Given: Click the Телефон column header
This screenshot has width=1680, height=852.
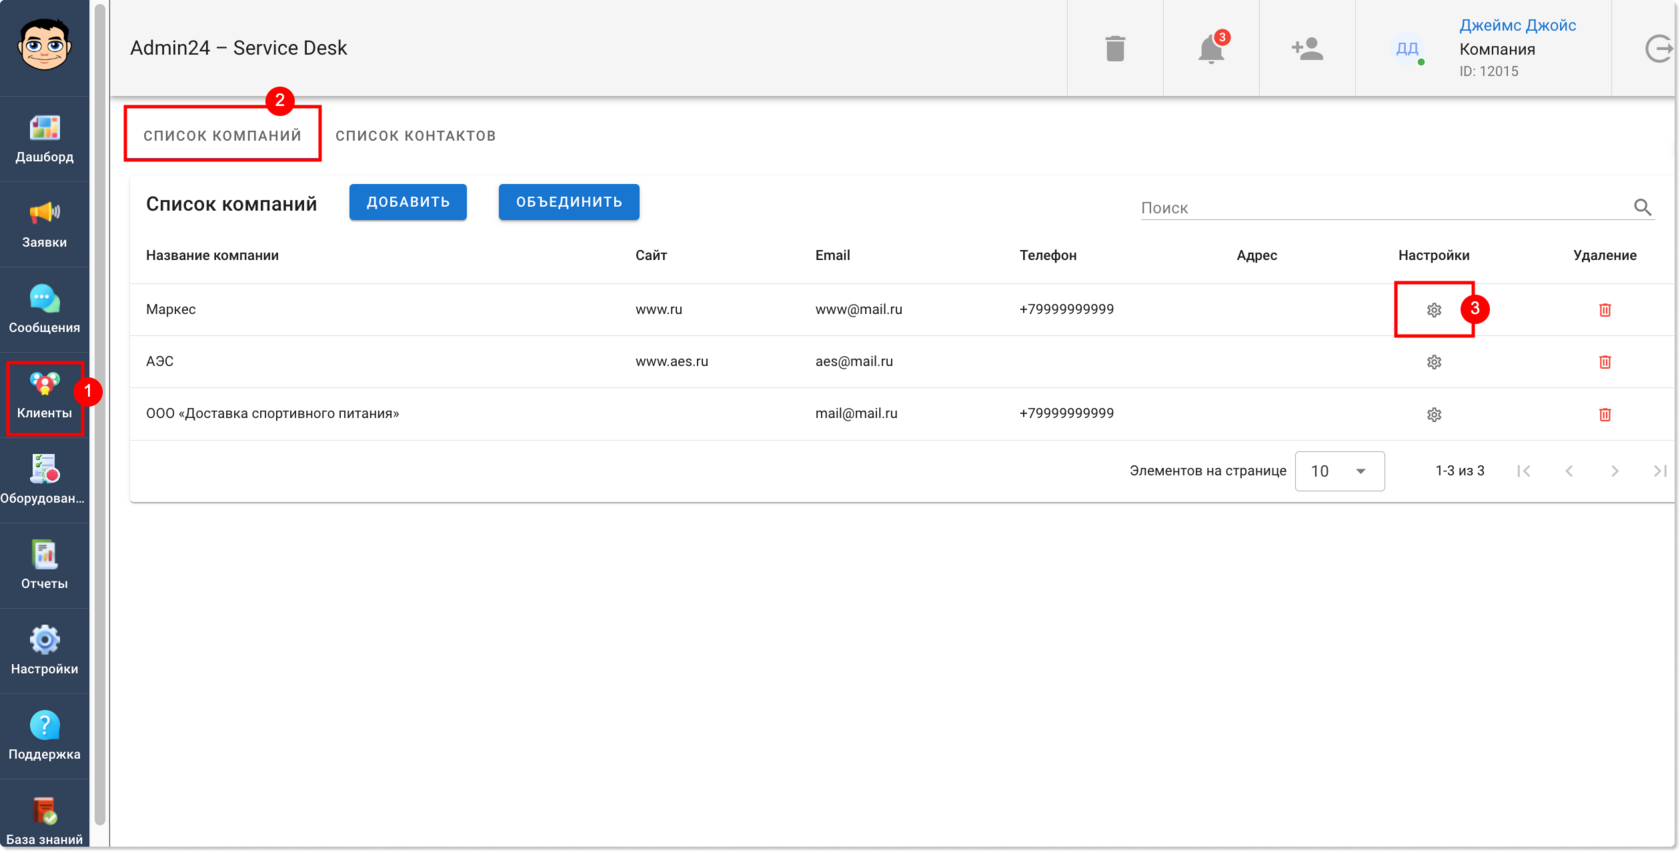Looking at the screenshot, I should 1048,255.
